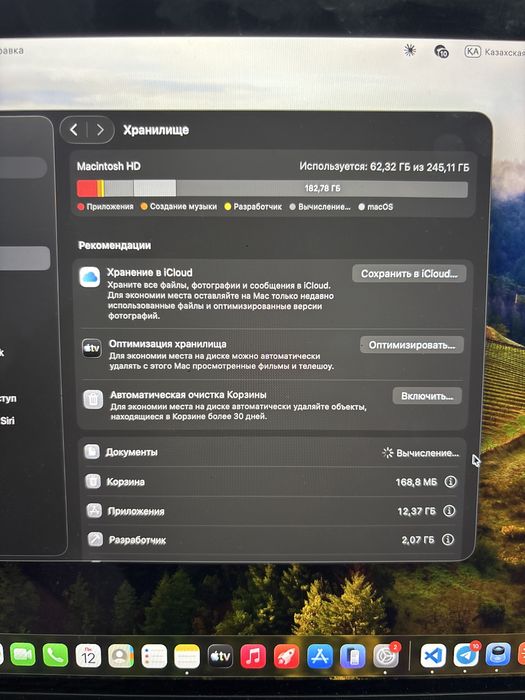Click the Сохранить в iCloud… button
The width and height of the screenshot is (525, 700).
(x=409, y=274)
